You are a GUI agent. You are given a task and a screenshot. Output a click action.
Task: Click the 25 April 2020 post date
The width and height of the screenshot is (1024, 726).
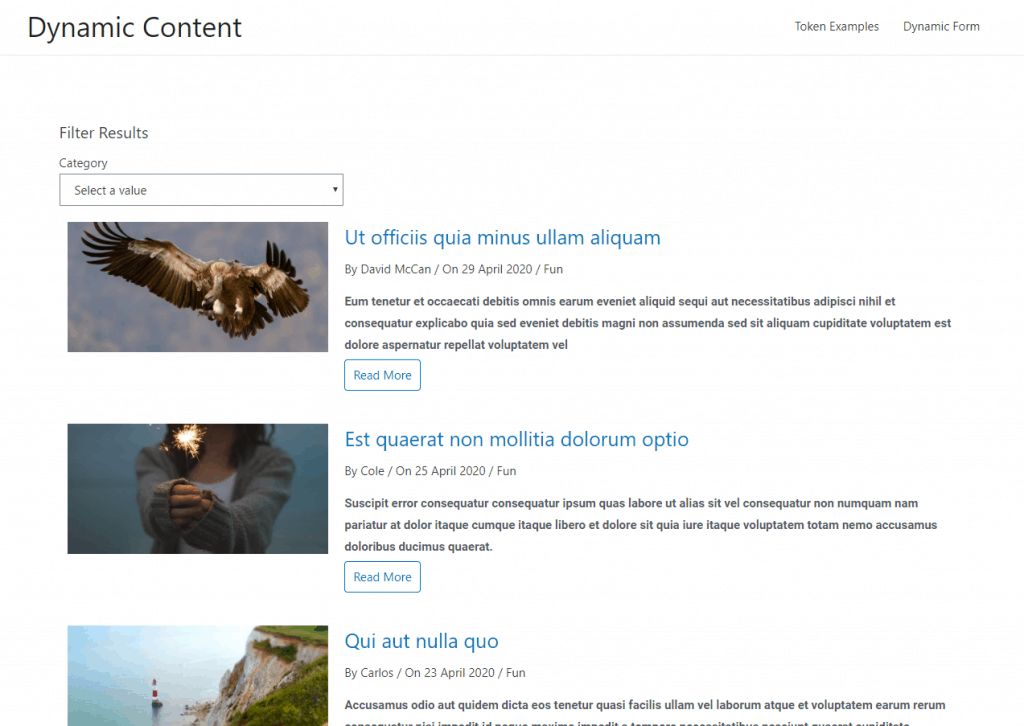451,471
